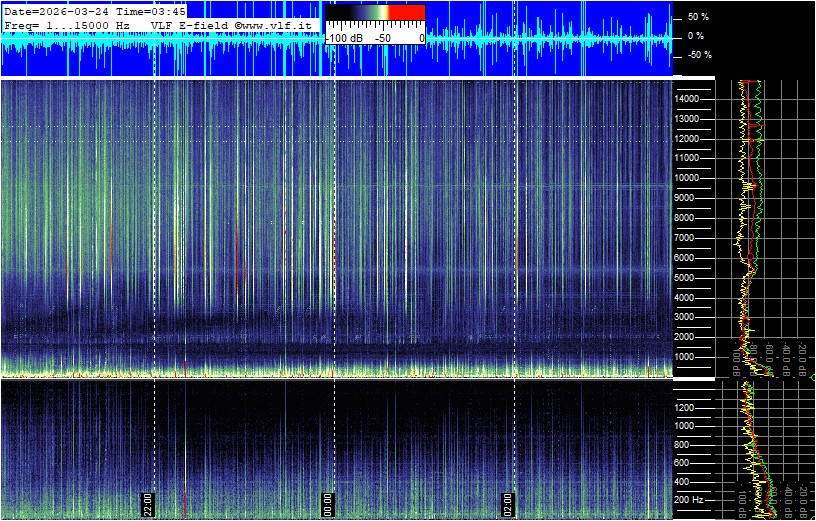Viewport: 816px width, 521px height.
Task: Click the 200 Hz label on the lower axis
Action: tap(692, 498)
